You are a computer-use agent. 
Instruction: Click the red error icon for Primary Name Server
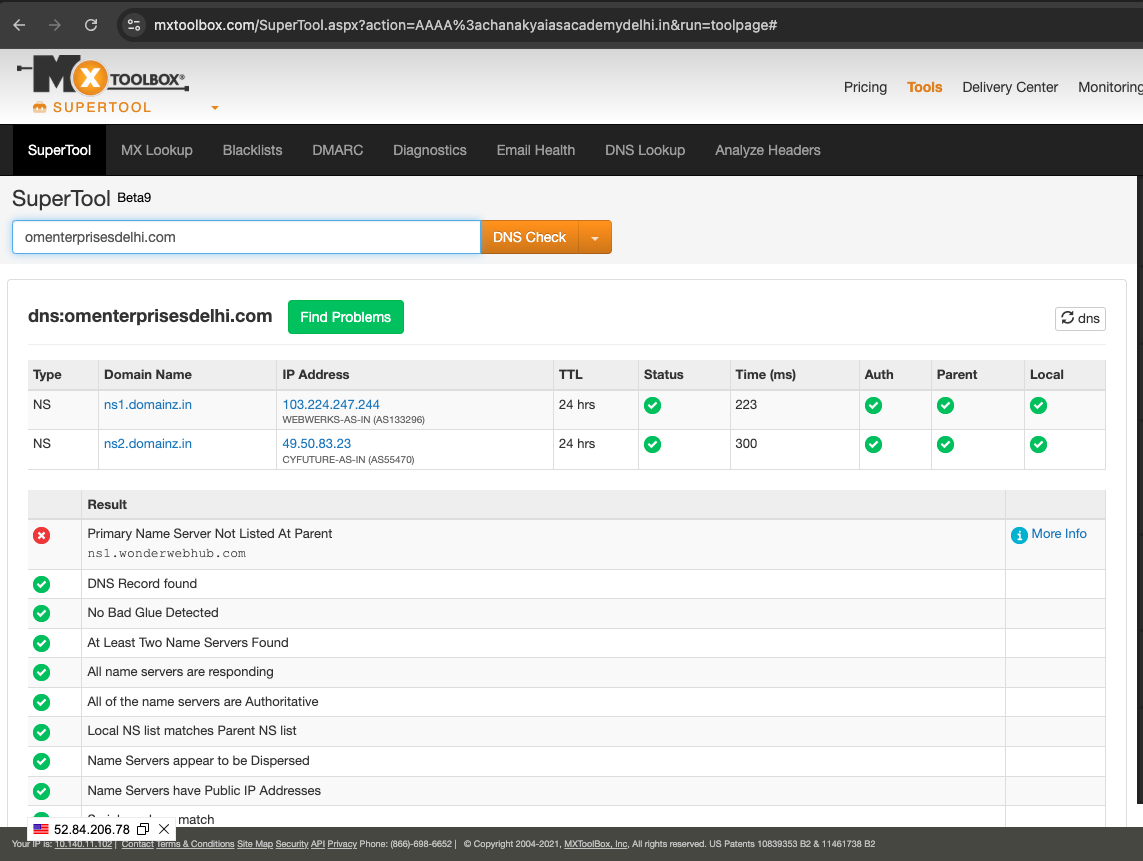pyautogui.click(x=41, y=535)
